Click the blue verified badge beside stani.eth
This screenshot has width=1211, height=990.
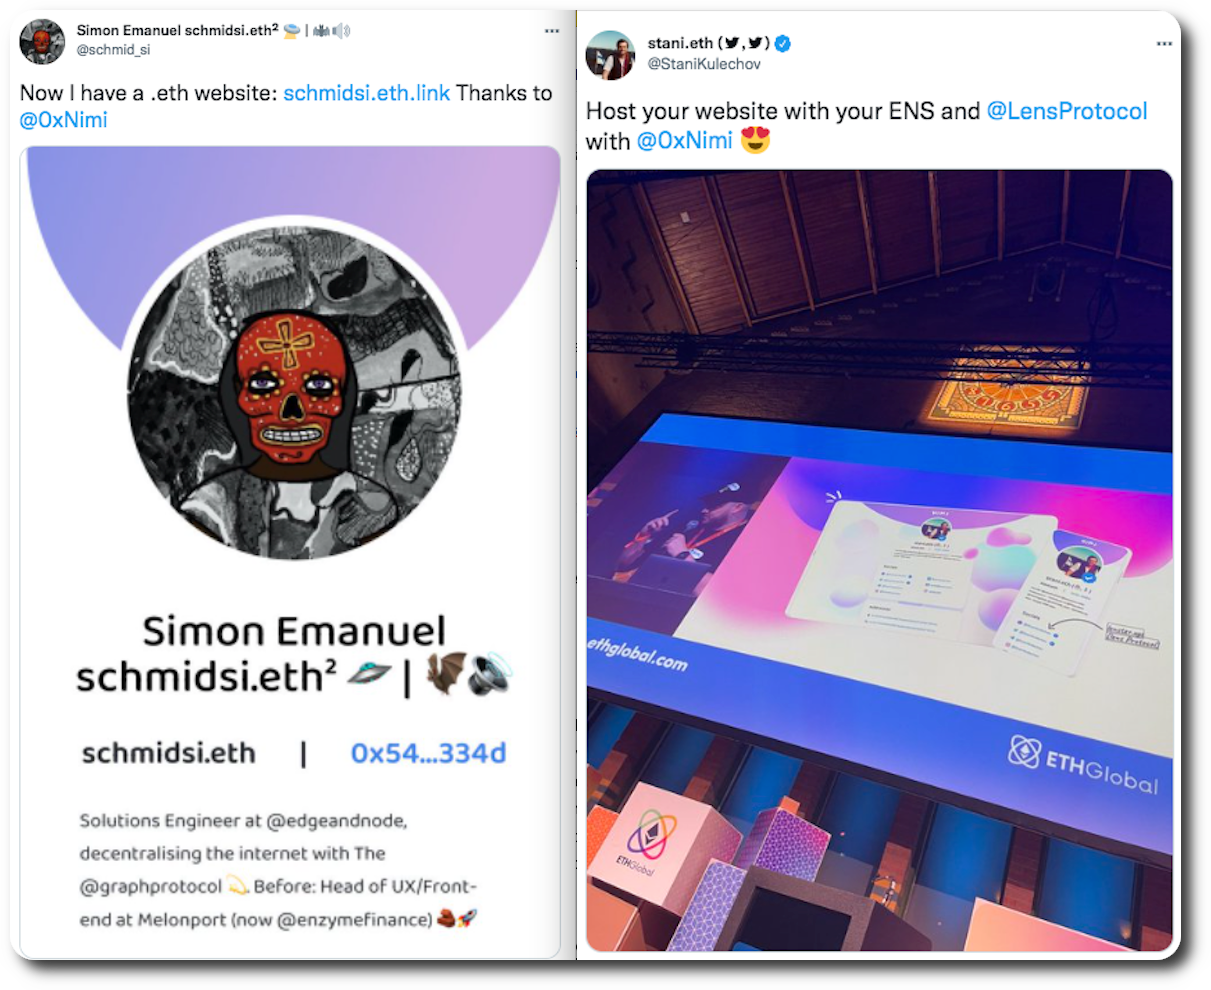(x=784, y=43)
